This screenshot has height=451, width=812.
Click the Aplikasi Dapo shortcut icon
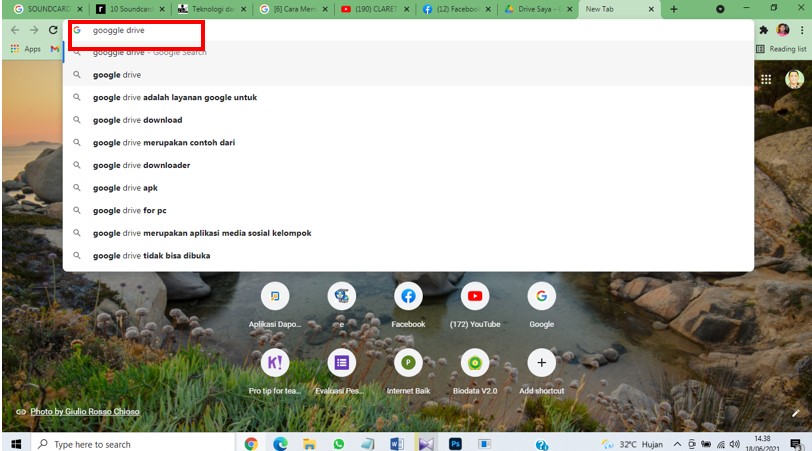[275, 296]
